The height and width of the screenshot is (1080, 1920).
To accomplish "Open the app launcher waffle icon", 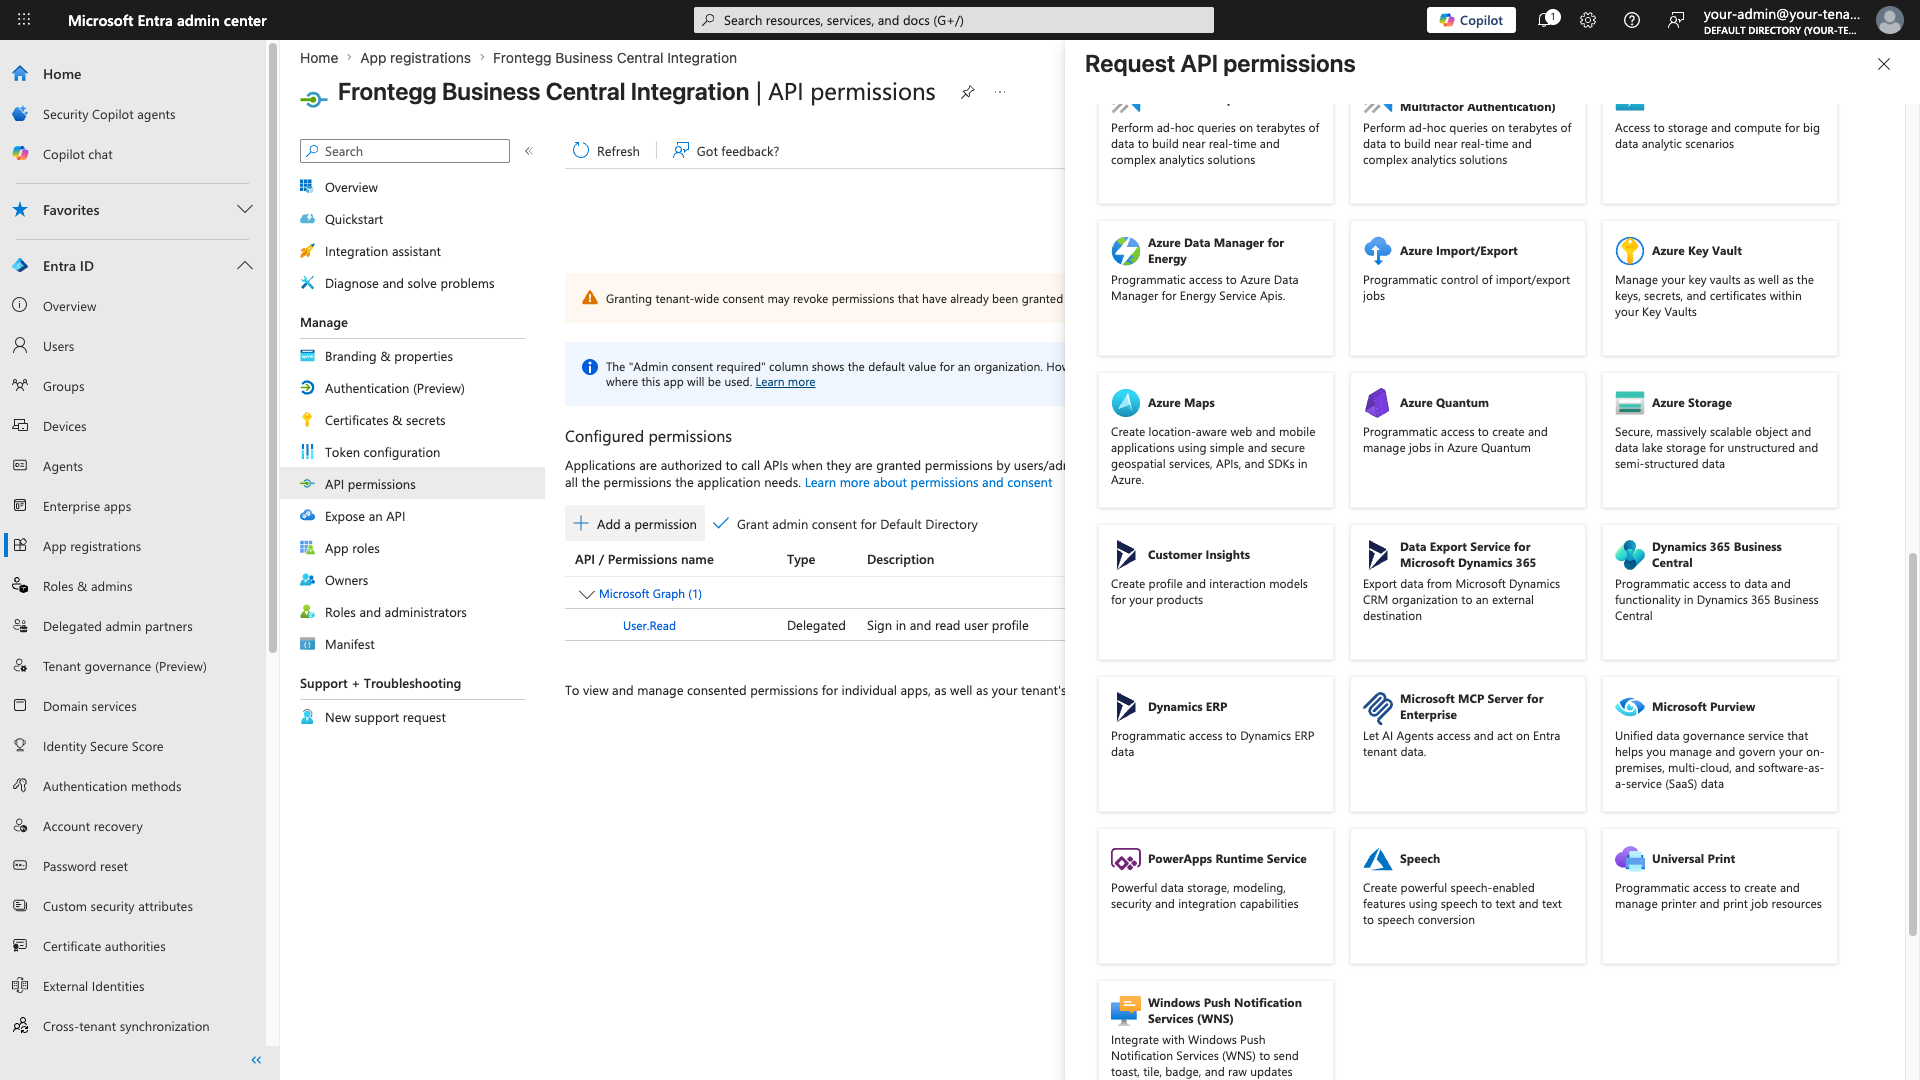I will click(x=24, y=20).
